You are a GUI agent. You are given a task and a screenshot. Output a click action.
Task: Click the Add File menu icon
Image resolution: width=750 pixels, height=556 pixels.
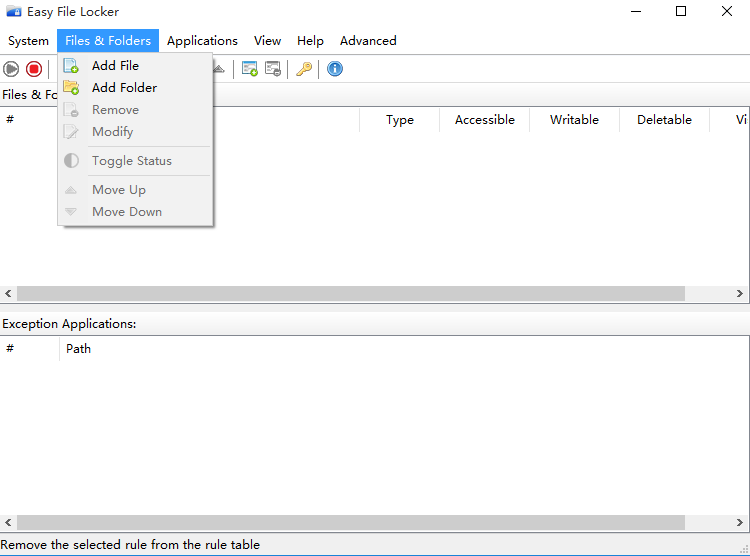71,66
